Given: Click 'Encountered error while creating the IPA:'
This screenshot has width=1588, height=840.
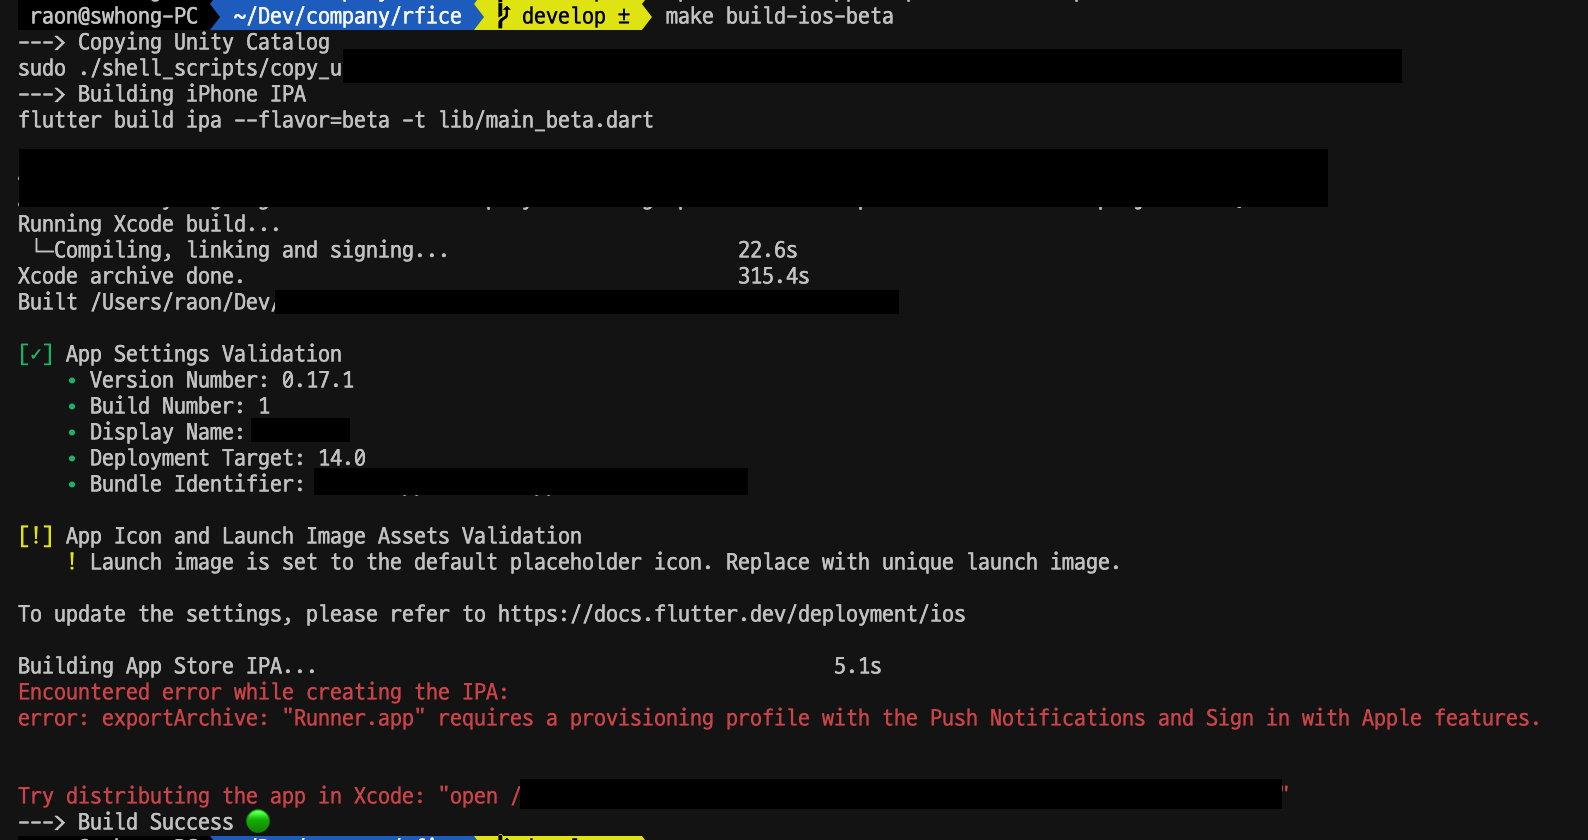Looking at the screenshot, I should [x=264, y=692].
